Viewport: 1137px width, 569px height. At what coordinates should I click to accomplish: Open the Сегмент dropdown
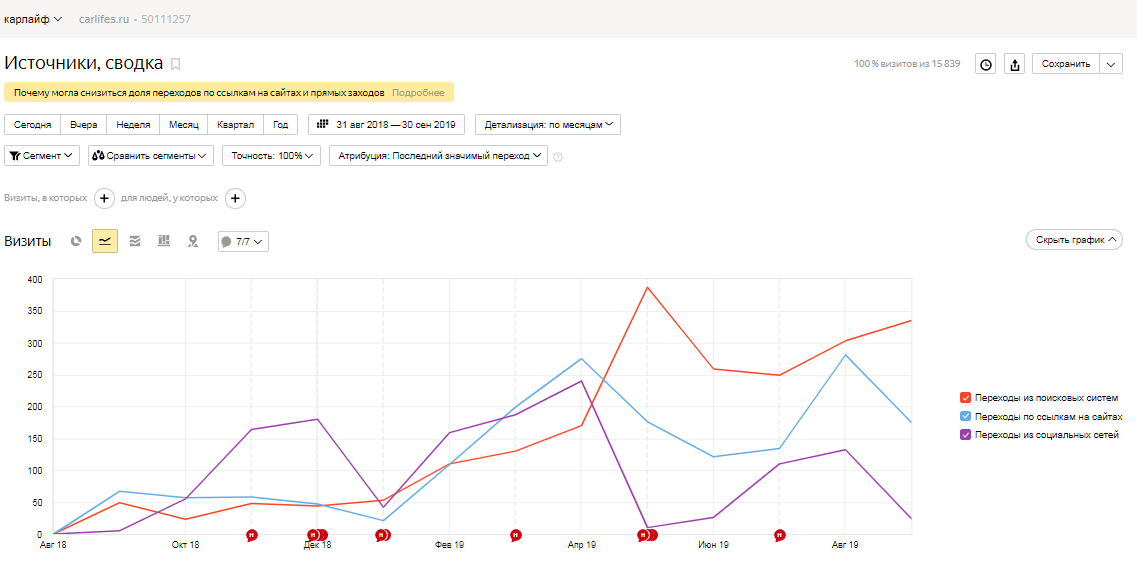[x=42, y=156]
